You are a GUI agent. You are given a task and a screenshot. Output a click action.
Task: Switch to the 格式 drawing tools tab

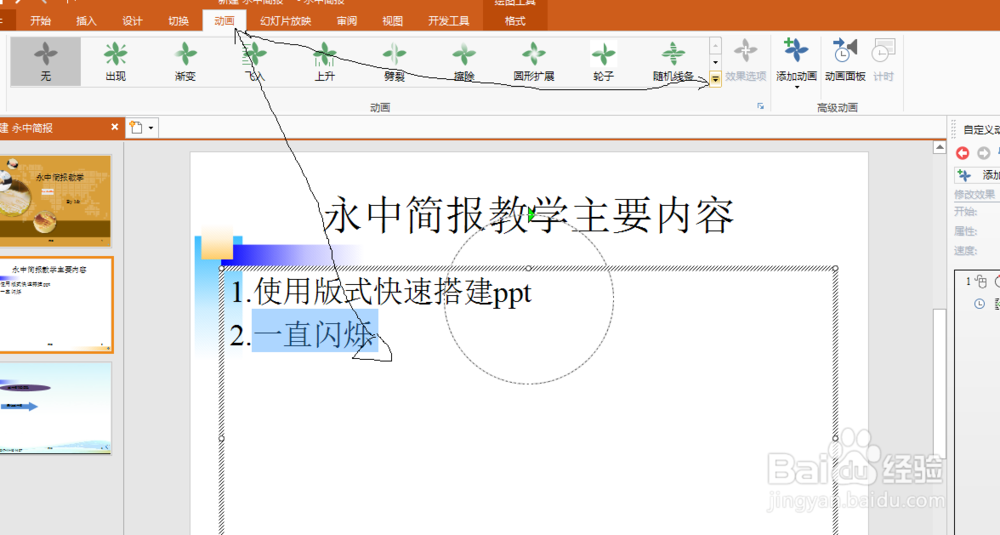point(515,21)
